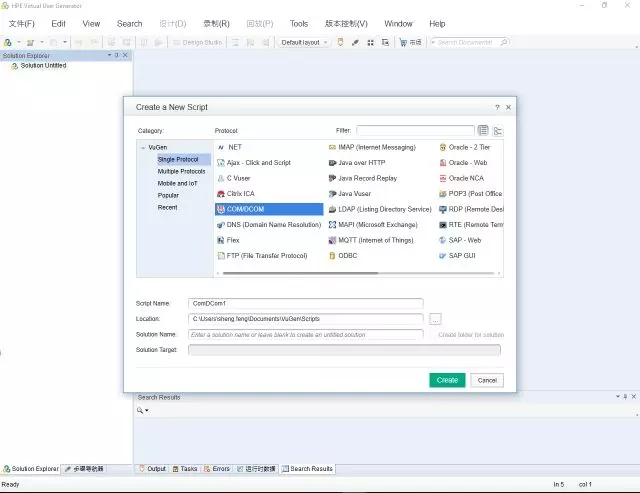Choose DNS (Domain Name Resolution) protocol

[269, 225]
